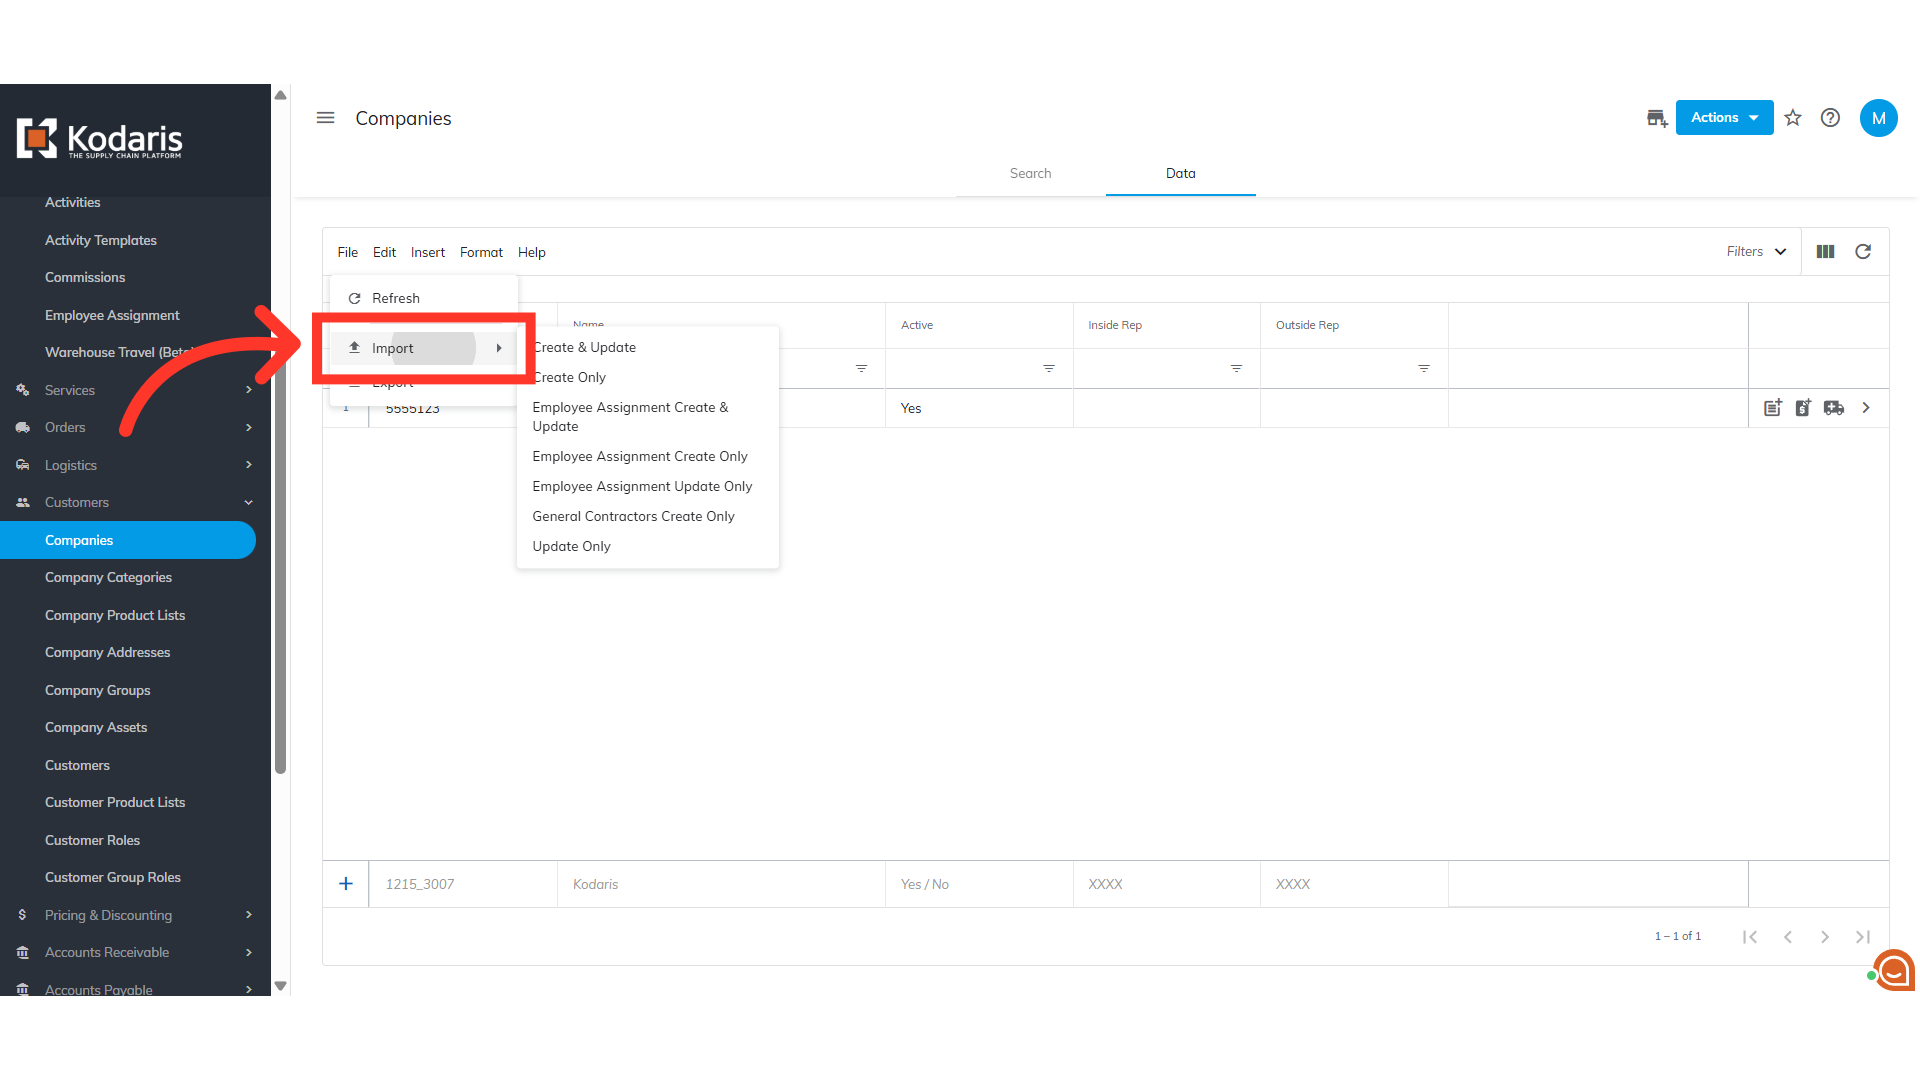The height and width of the screenshot is (1080, 1920).
Task: Click the add store icon beside Actions
Action: pos(1657,118)
